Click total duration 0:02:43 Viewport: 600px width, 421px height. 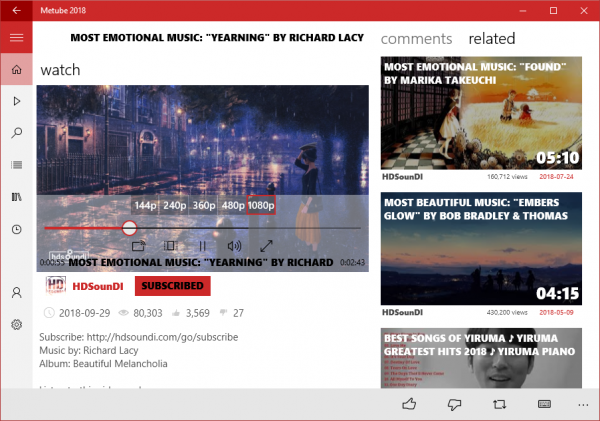tap(352, 263)
